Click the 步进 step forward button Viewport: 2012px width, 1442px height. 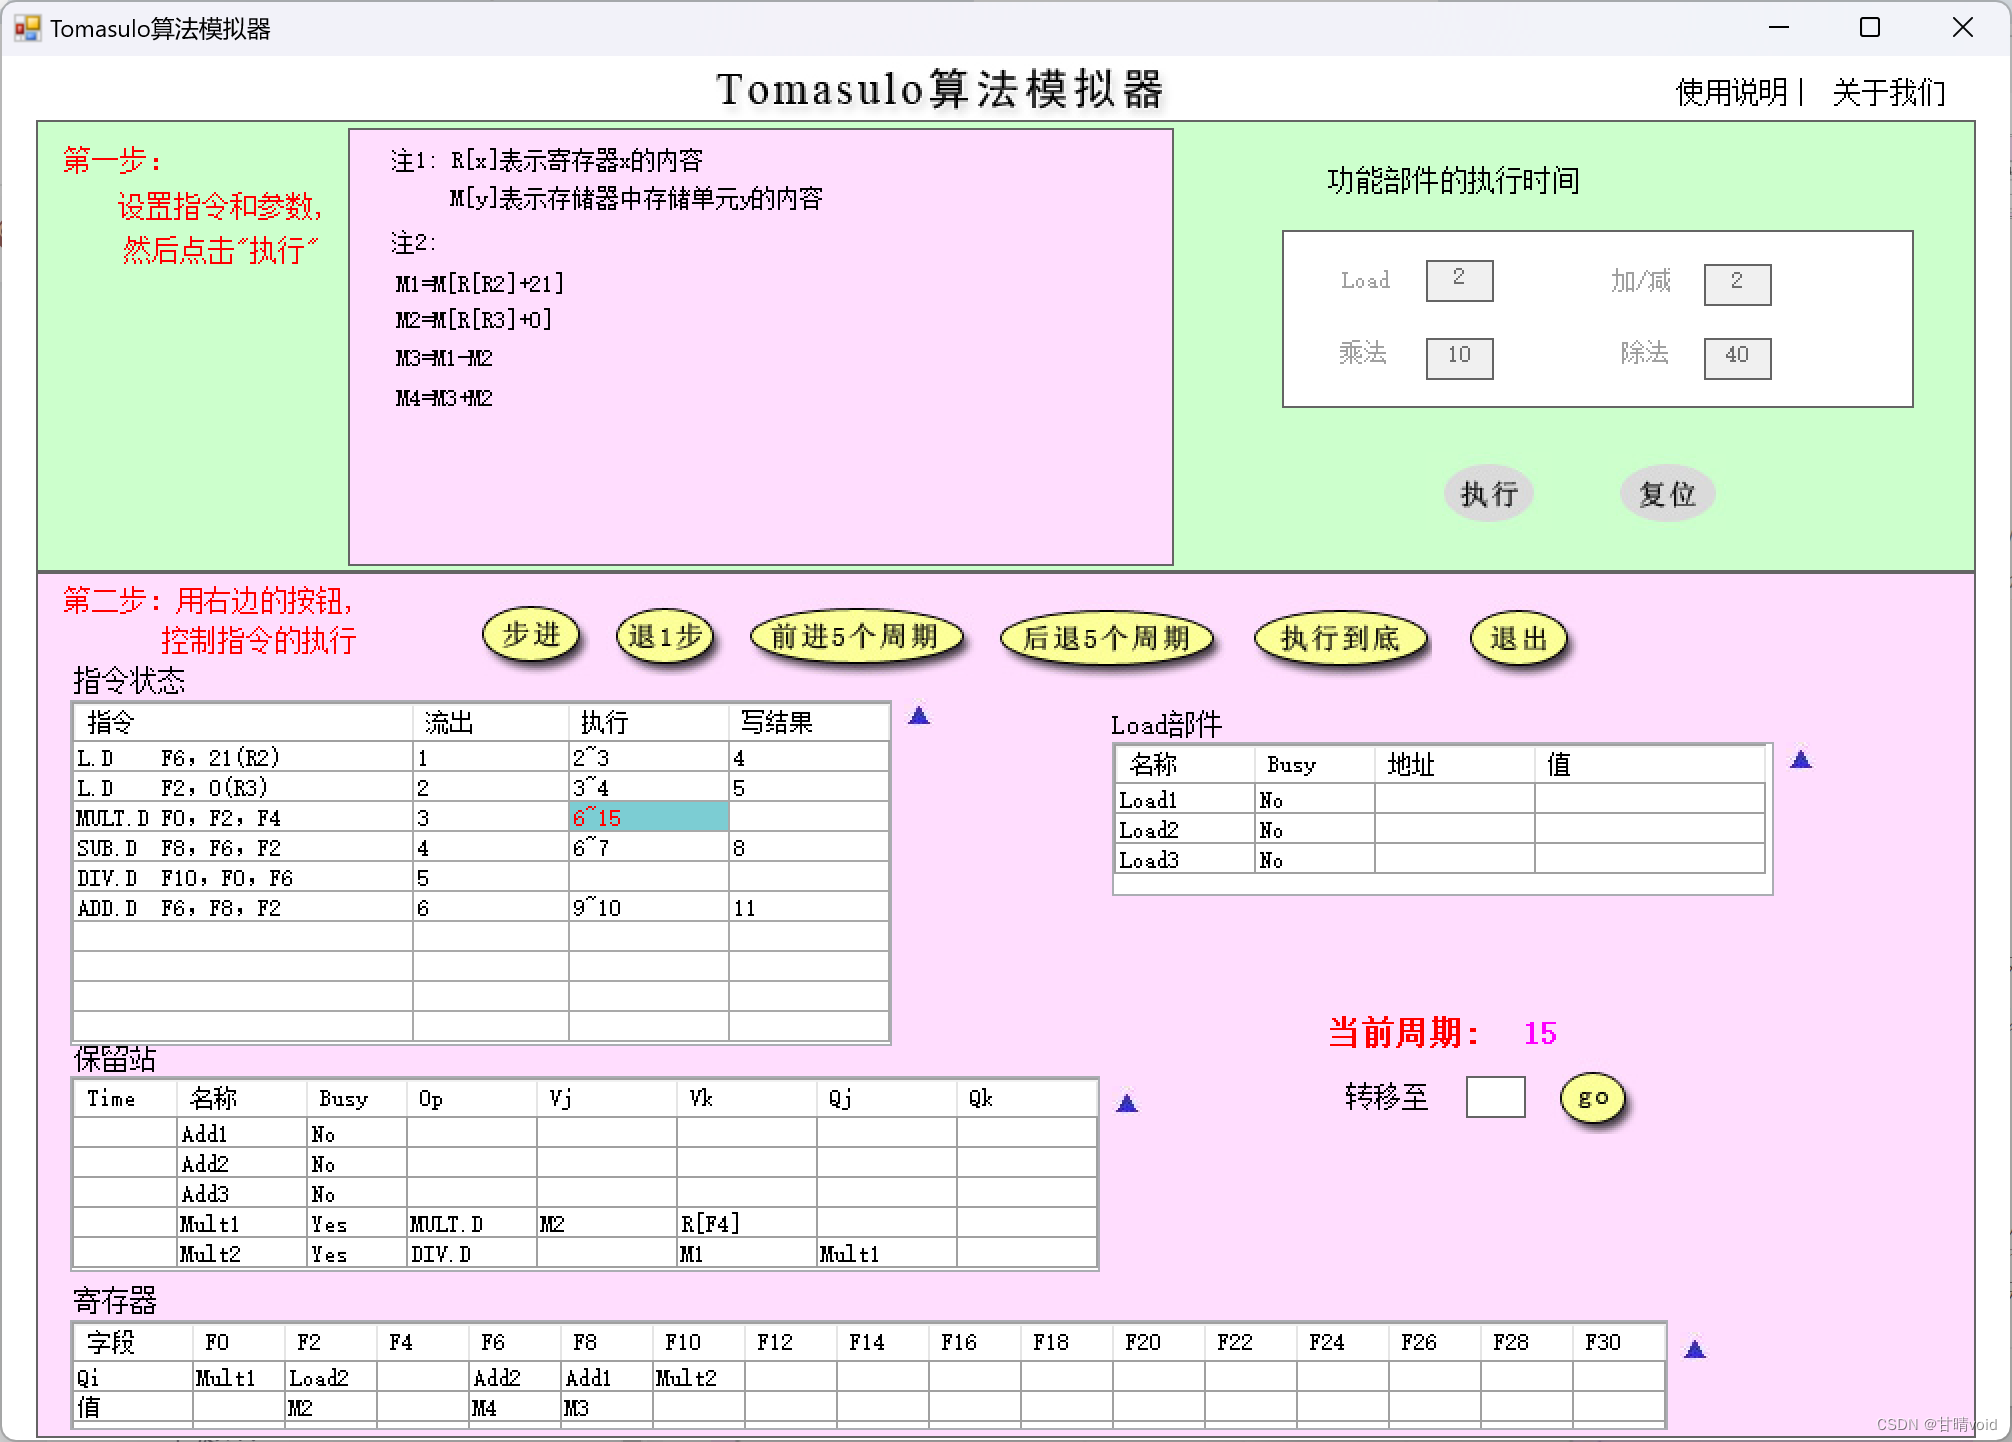click(531, 635)
